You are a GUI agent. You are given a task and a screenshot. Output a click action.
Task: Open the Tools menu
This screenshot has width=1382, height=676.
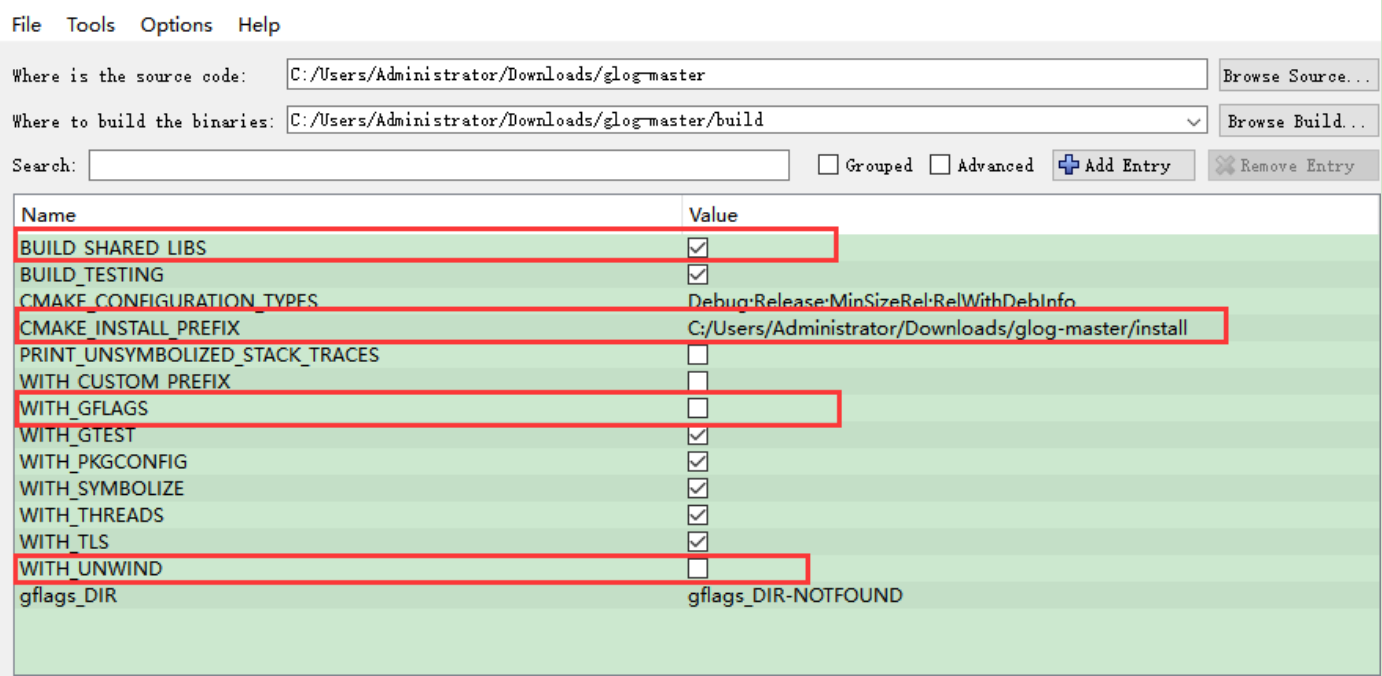point(90,24)
